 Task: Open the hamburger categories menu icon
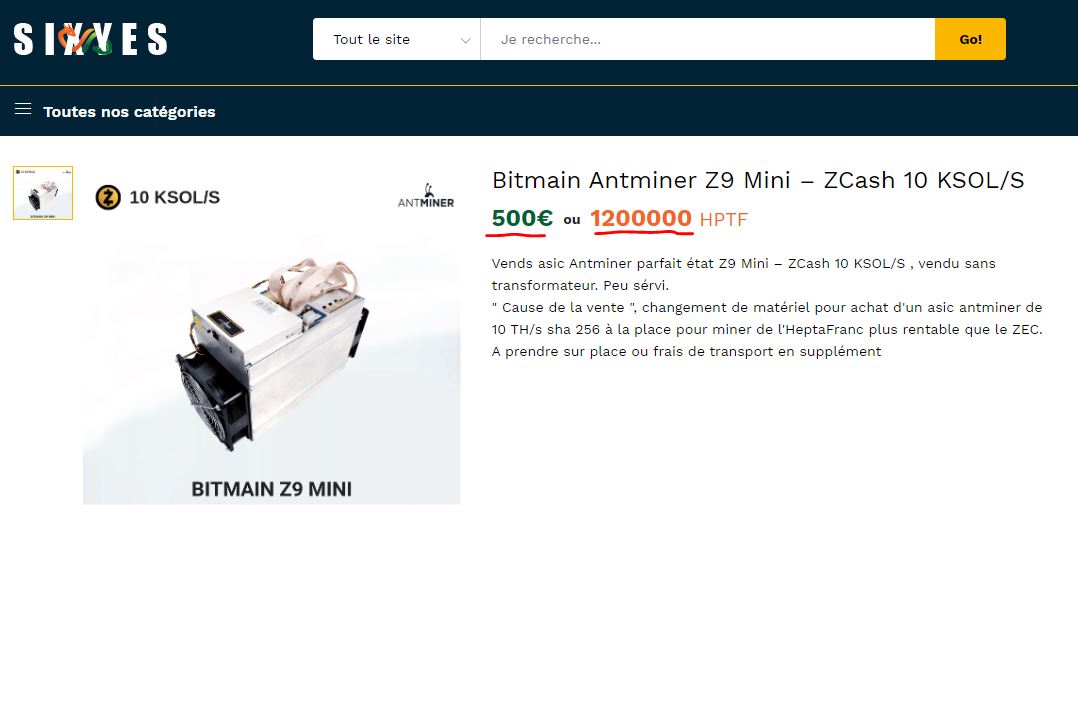(x=23, y=109)
